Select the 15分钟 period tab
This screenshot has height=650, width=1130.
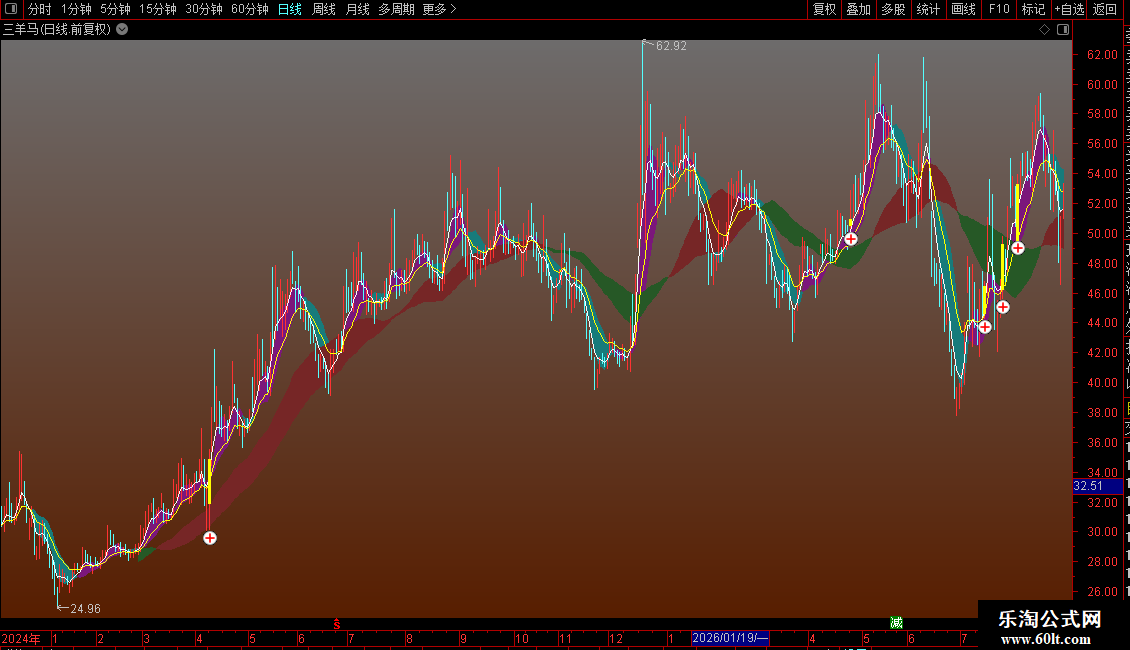click(158, 9)
